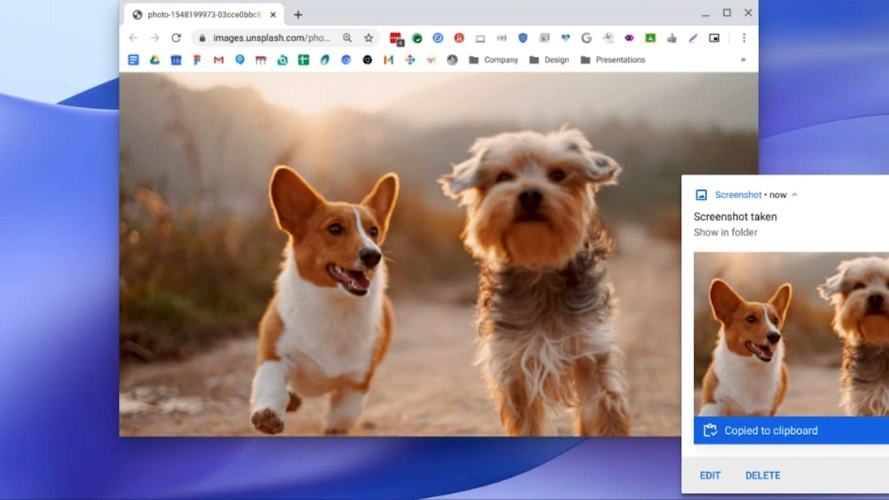Go back with the browser back arrow
This screenshot has width=889, height=500.
point(133,38)
